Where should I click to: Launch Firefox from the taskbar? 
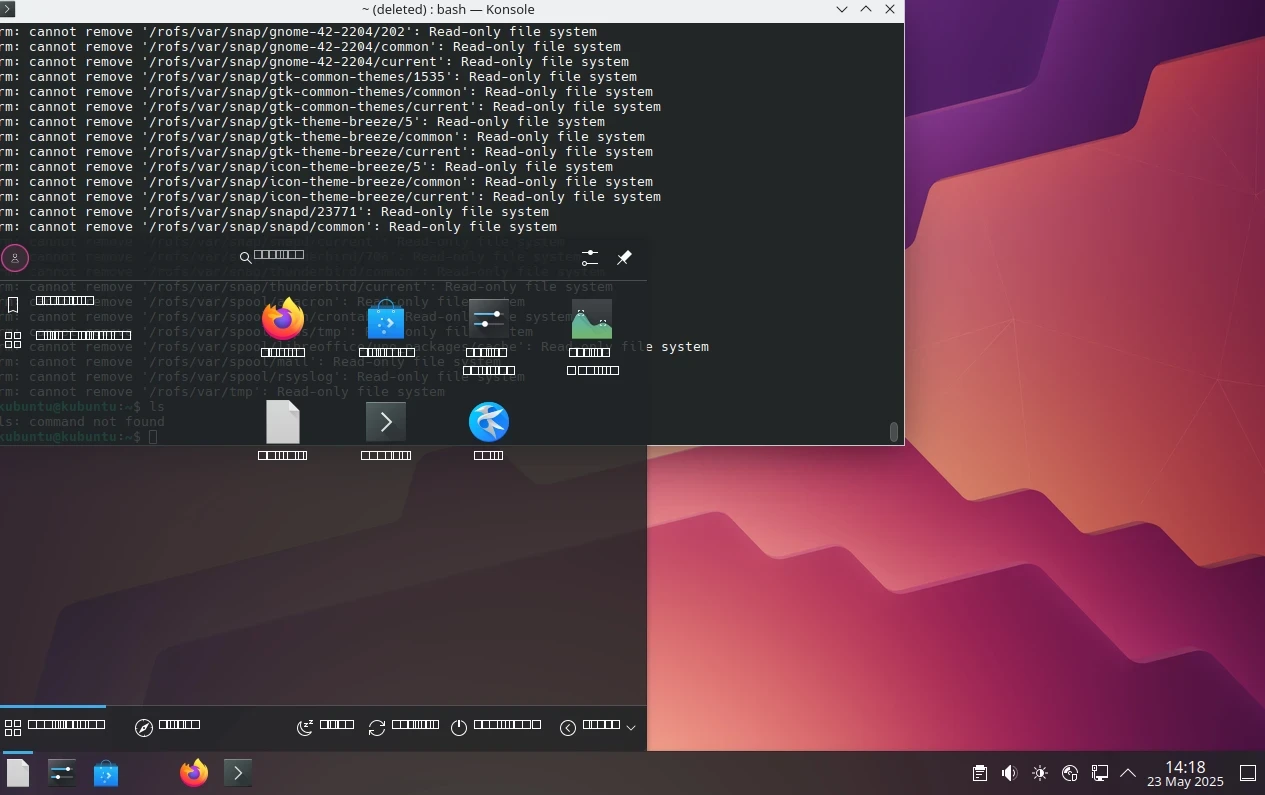pos(194,772)
